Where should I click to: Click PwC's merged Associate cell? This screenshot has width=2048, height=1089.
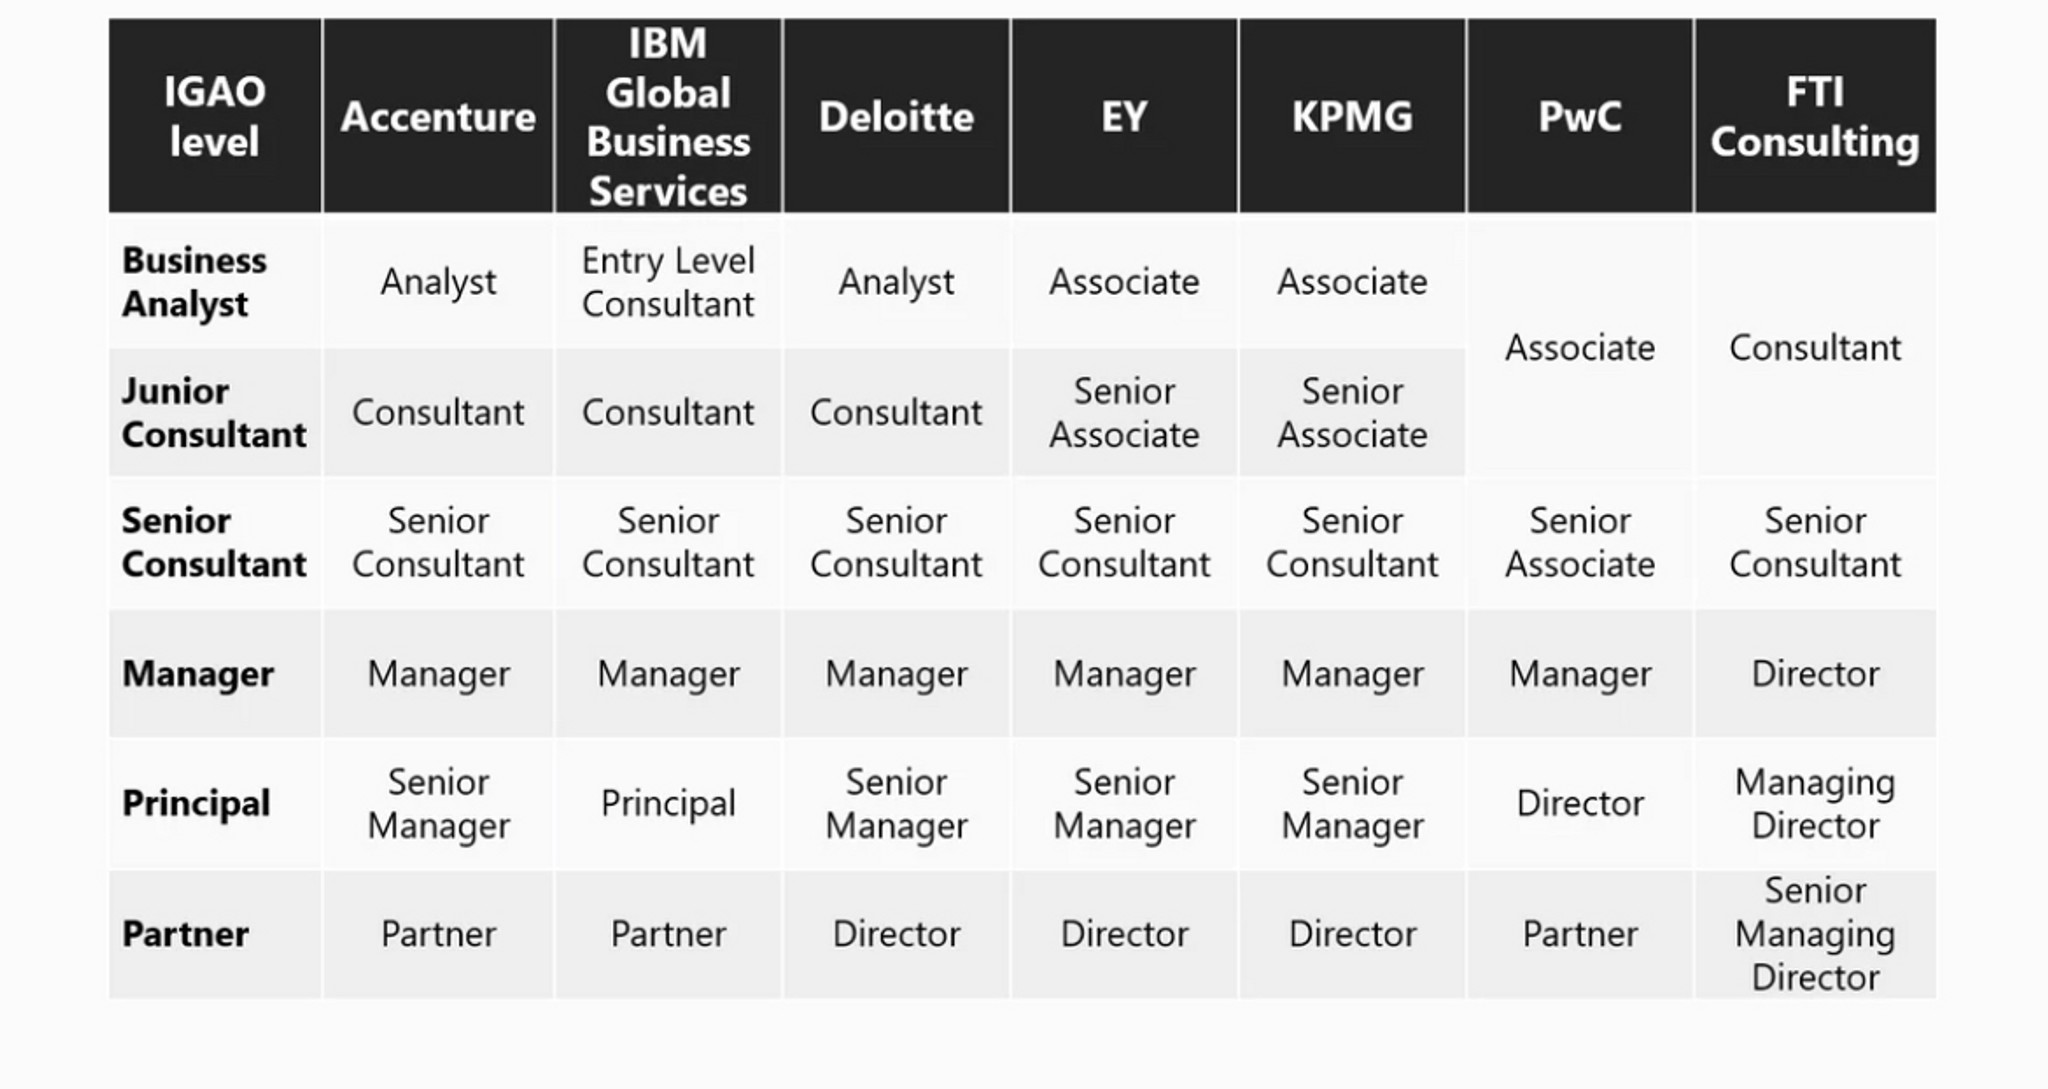(x=1580, y=347)
